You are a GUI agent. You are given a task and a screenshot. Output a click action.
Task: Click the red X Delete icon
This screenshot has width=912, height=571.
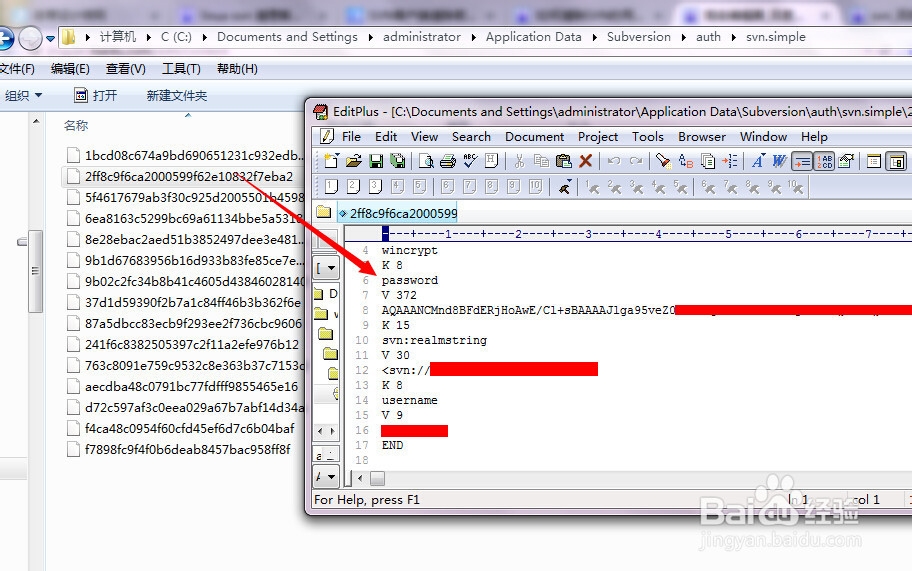(586, 160)
